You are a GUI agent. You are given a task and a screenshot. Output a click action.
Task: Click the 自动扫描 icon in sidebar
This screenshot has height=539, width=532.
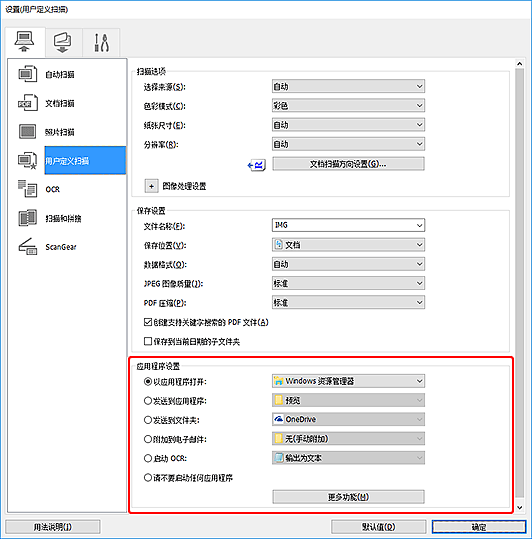click(27, 74)
